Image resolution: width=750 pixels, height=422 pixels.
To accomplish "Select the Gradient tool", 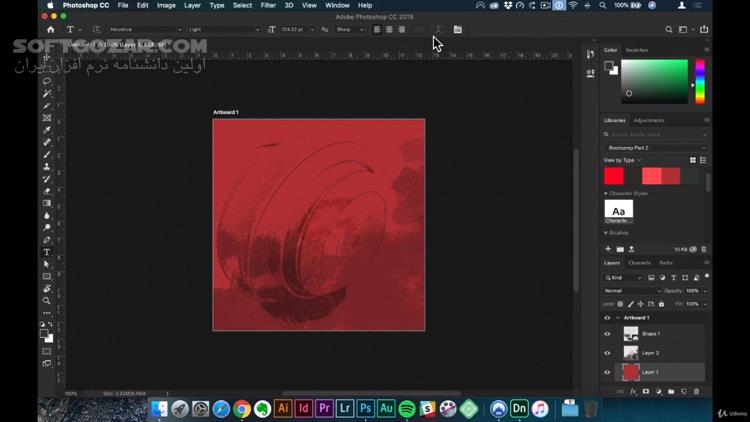I will pos(47,203).
